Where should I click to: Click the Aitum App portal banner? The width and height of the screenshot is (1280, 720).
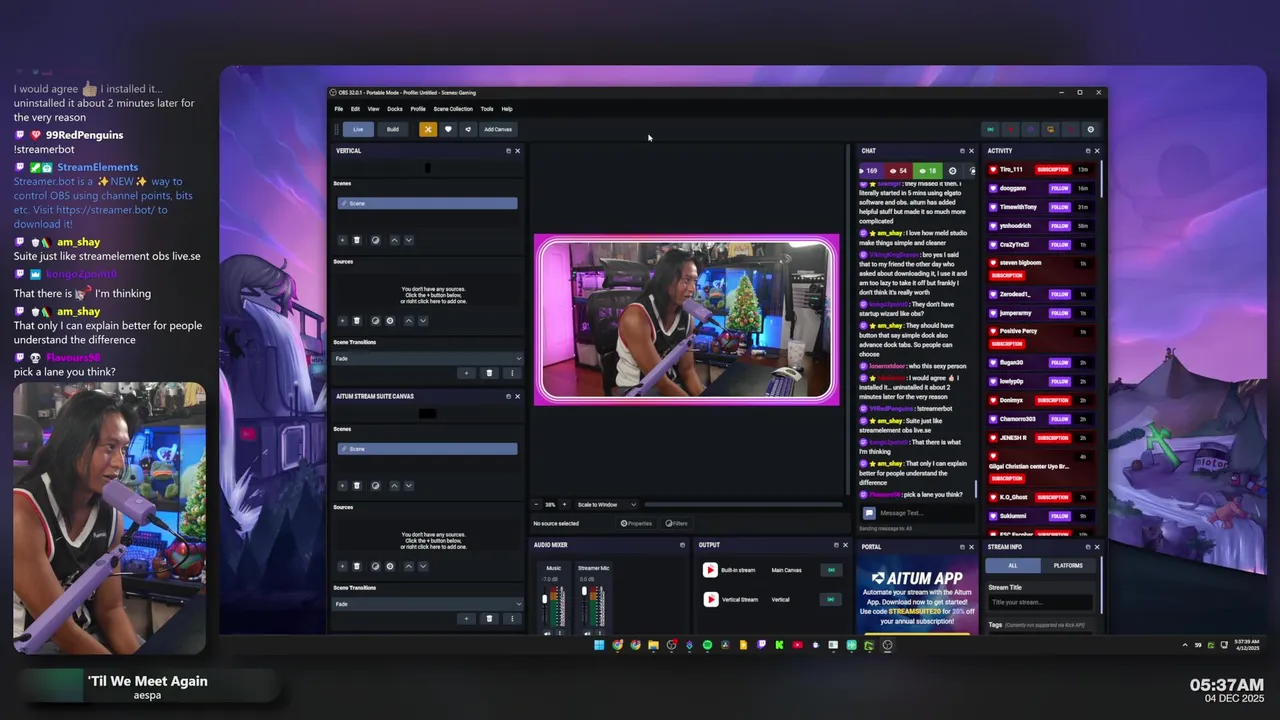pos(916,596)
